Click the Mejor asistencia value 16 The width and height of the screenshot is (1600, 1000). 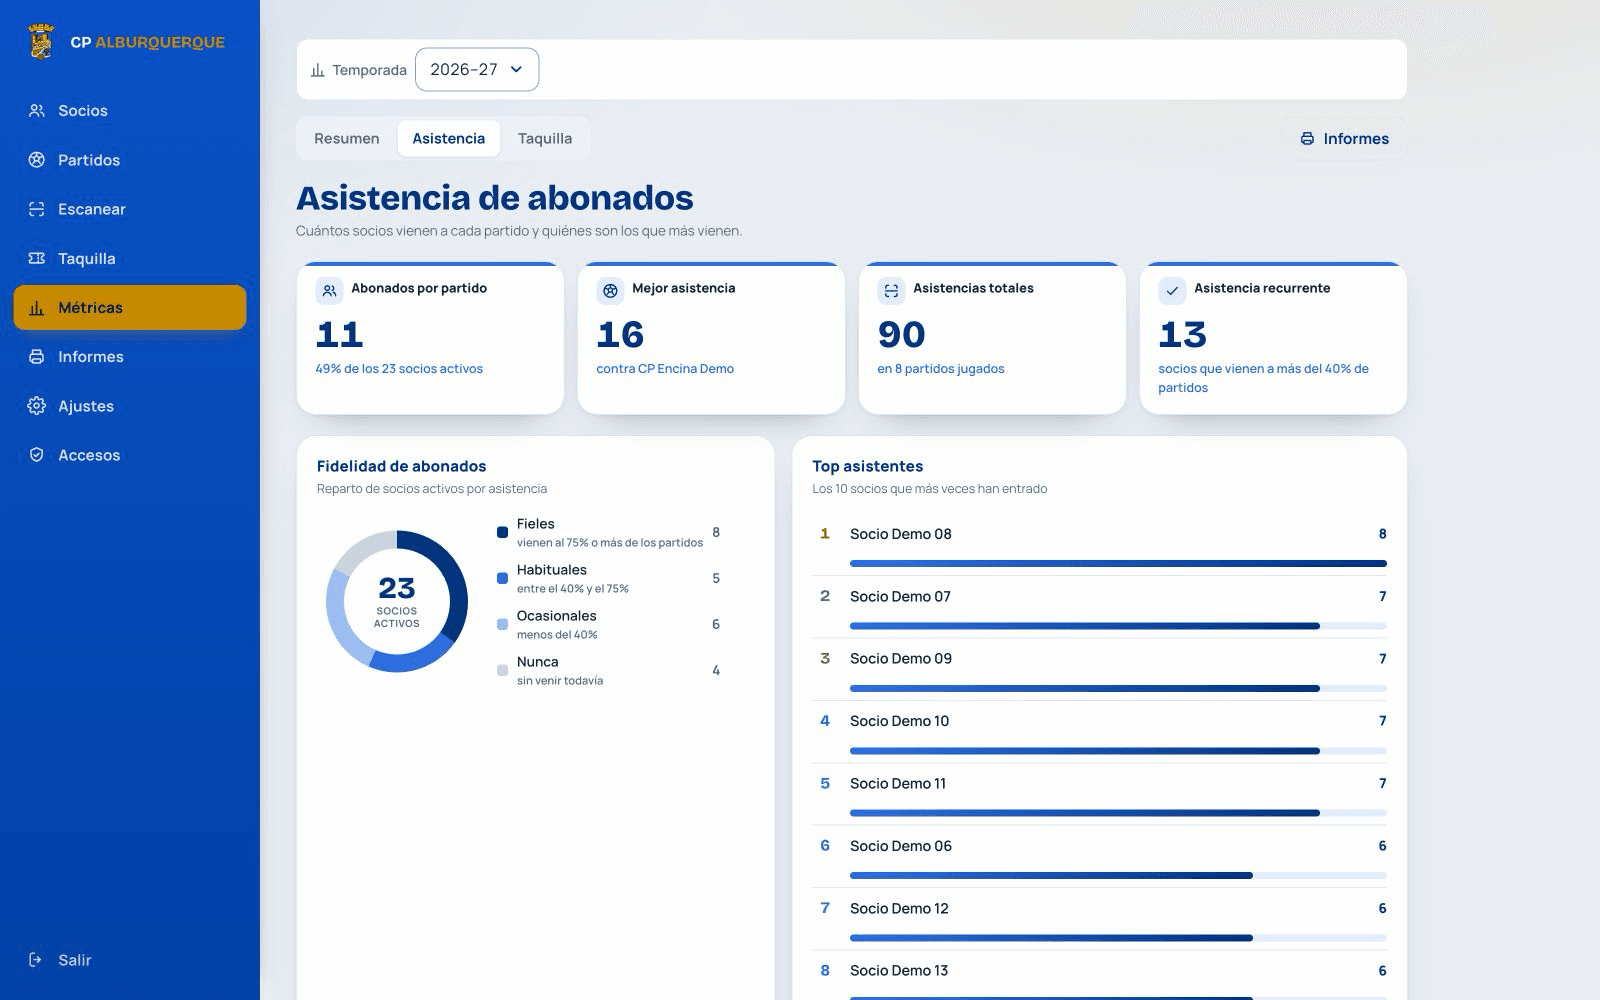click(x=620, y=334)
